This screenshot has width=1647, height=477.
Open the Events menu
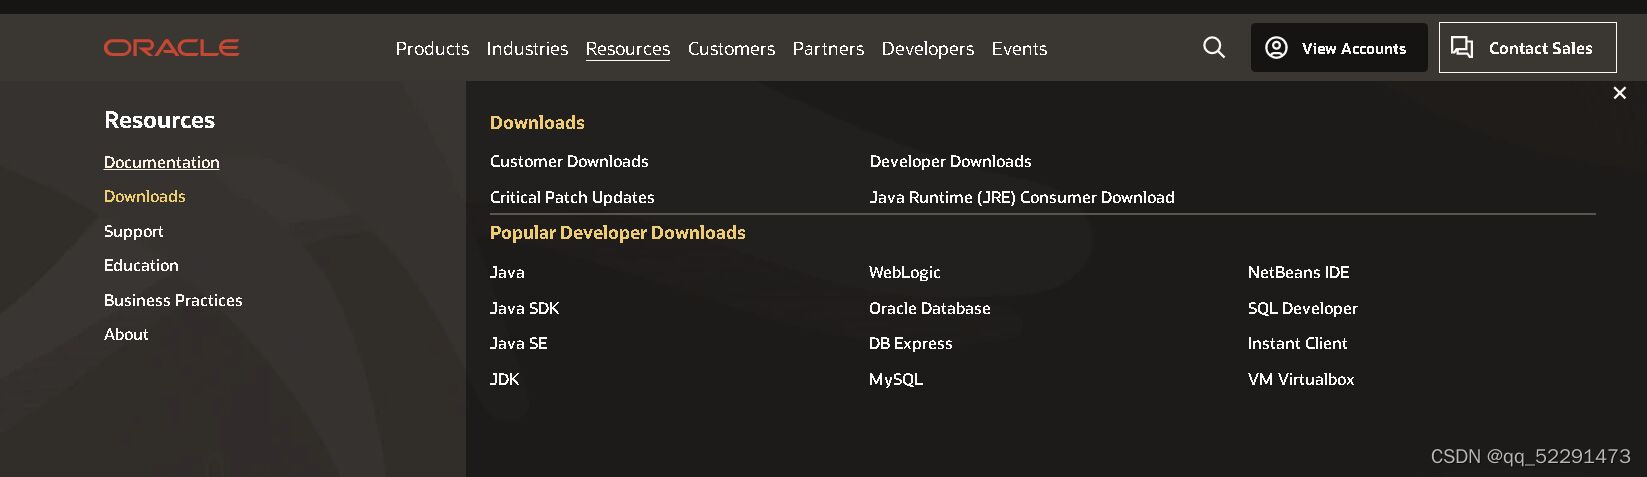pos(1019,48)
